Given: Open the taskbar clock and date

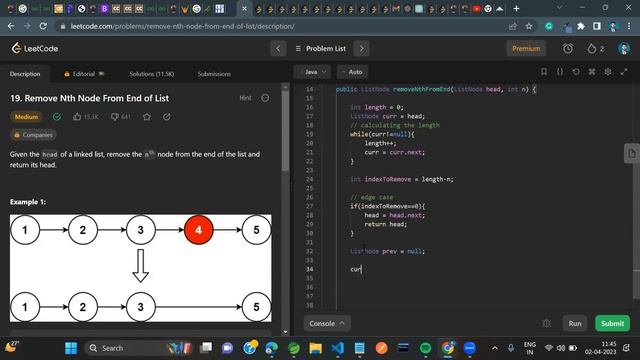Looking at the screenshot, I should [x=601, y=348].
